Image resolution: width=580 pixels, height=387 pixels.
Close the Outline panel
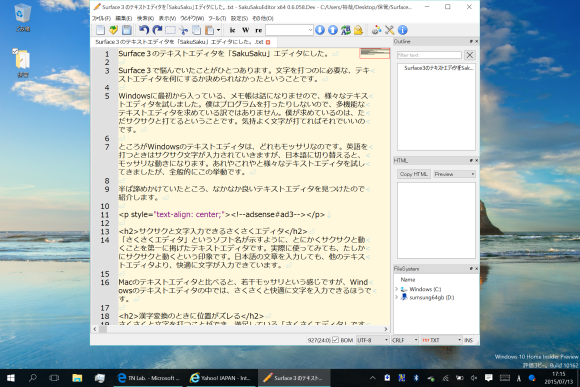[476, 41]
